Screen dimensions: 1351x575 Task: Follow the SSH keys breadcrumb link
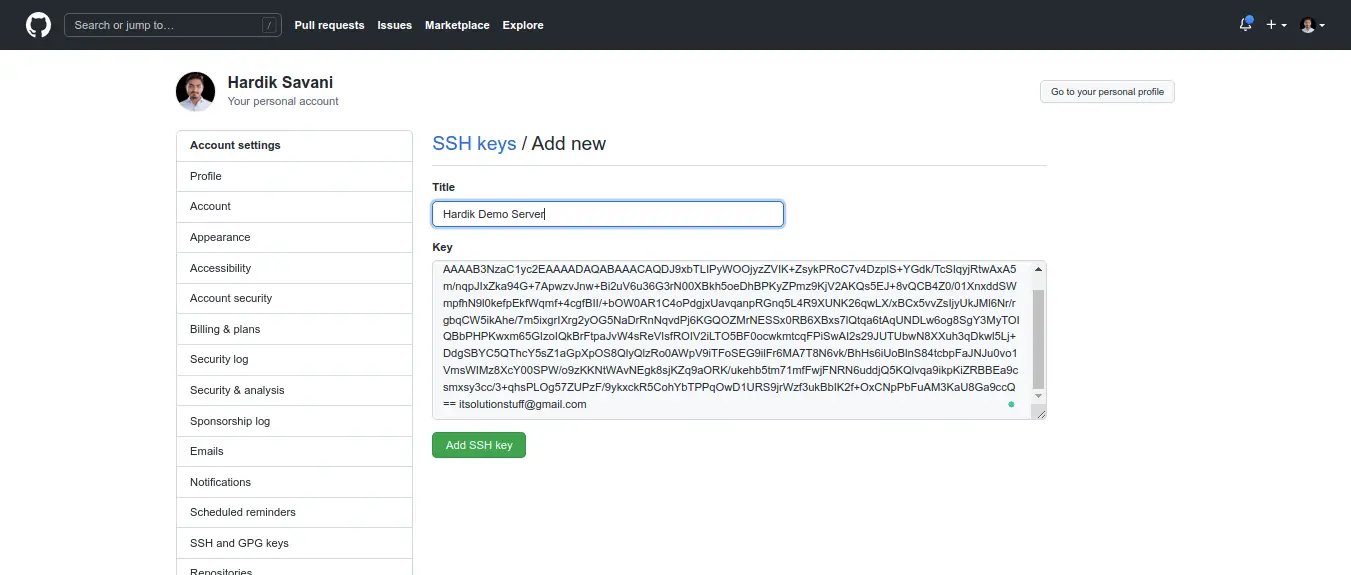(474, 143)
